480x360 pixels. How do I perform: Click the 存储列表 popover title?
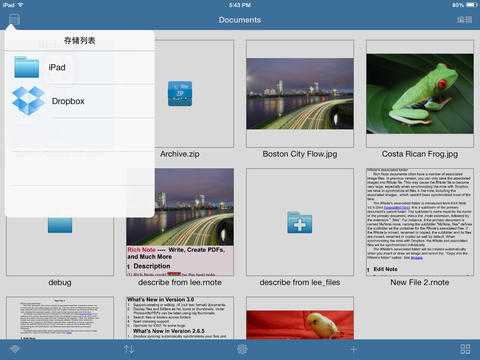(x=80, y=41)
